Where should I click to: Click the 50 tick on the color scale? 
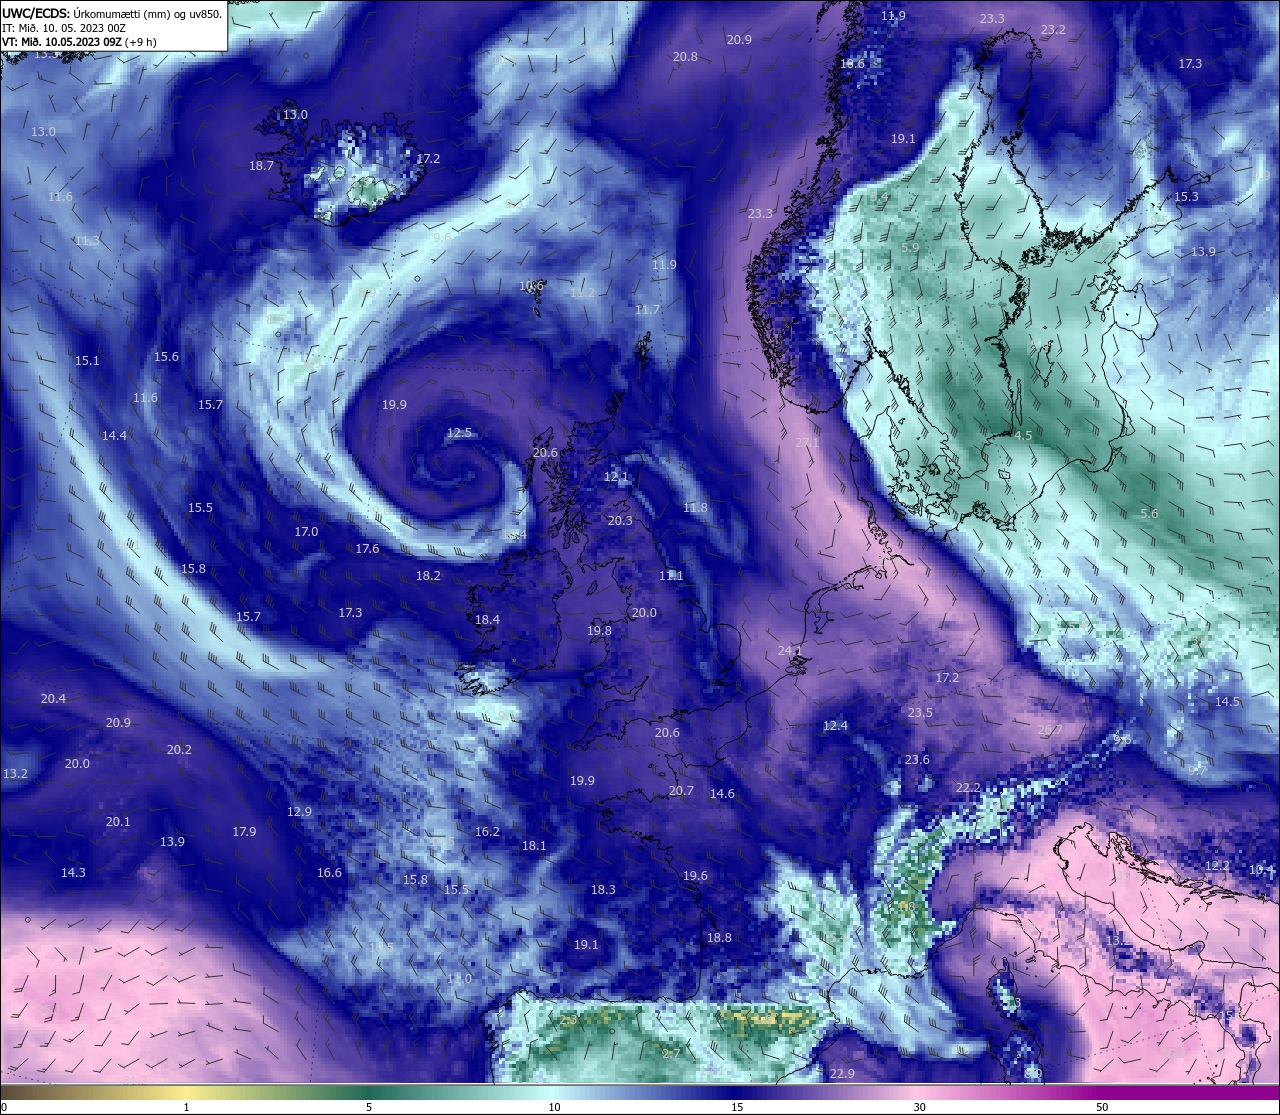click(x=1101, y=1107)
